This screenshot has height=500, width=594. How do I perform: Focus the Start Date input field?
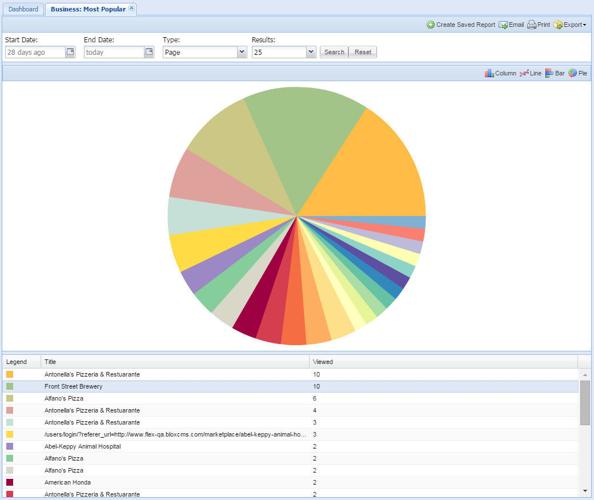[35, 52]
